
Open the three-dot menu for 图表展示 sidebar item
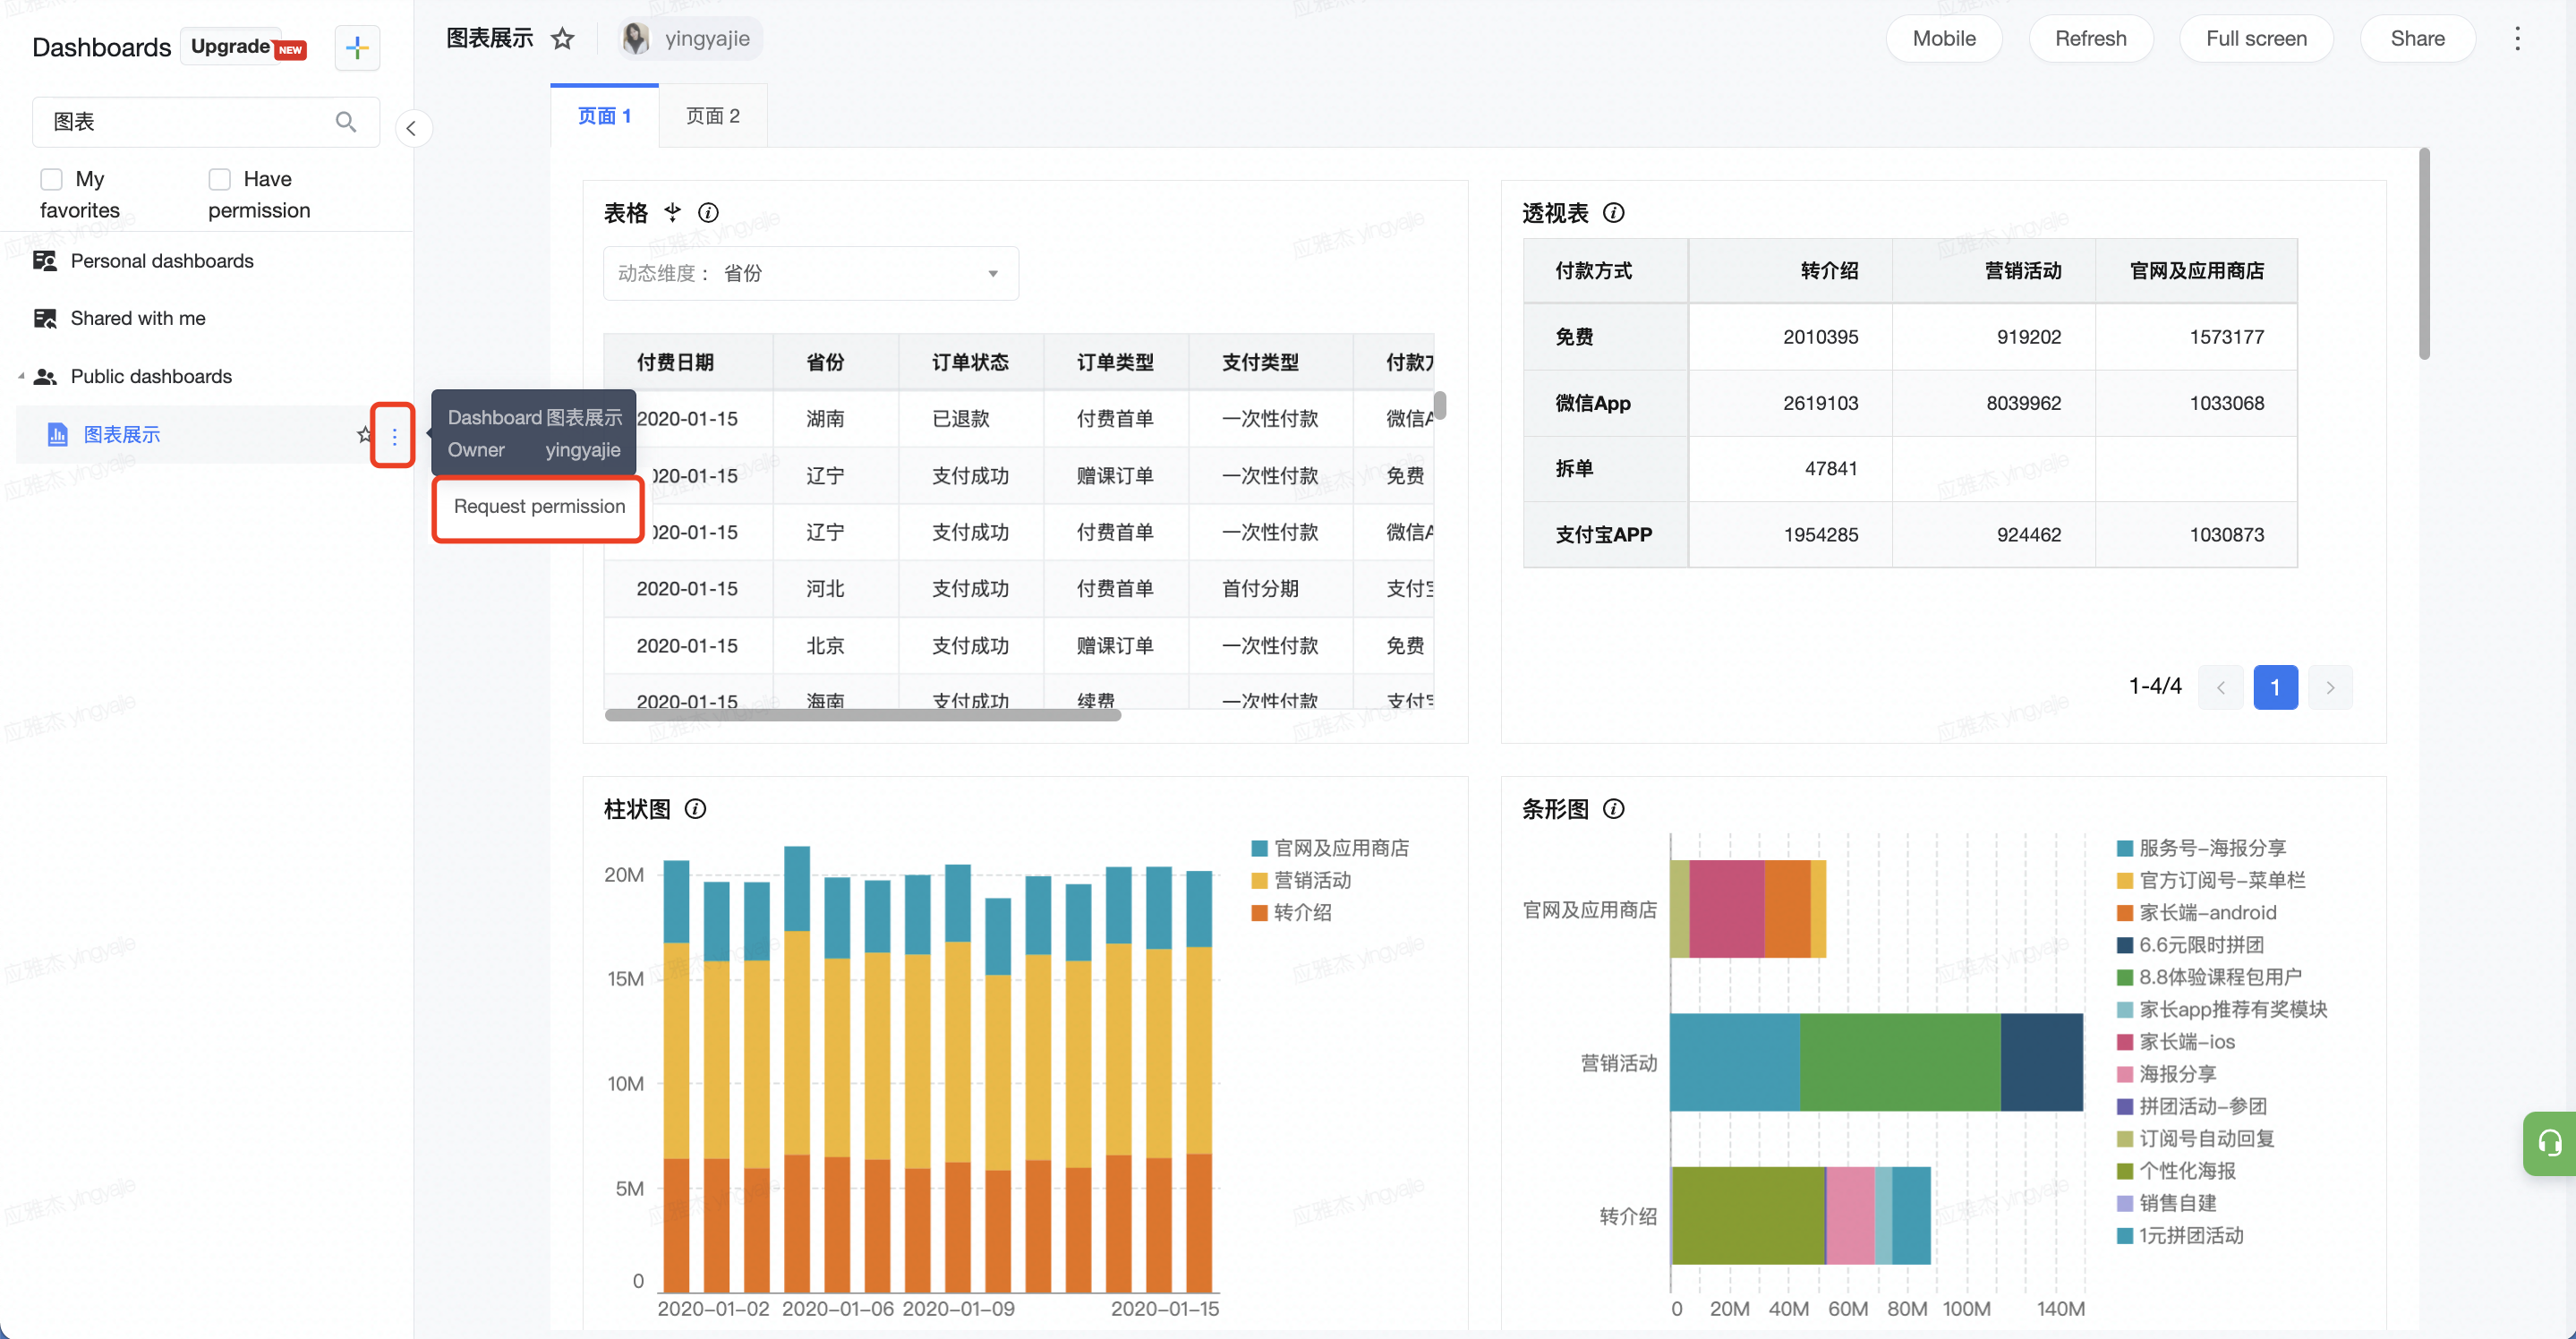point(394,436)
